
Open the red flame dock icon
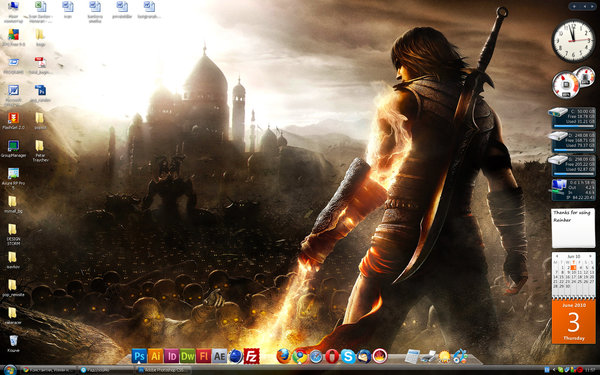tap(380, 356)
